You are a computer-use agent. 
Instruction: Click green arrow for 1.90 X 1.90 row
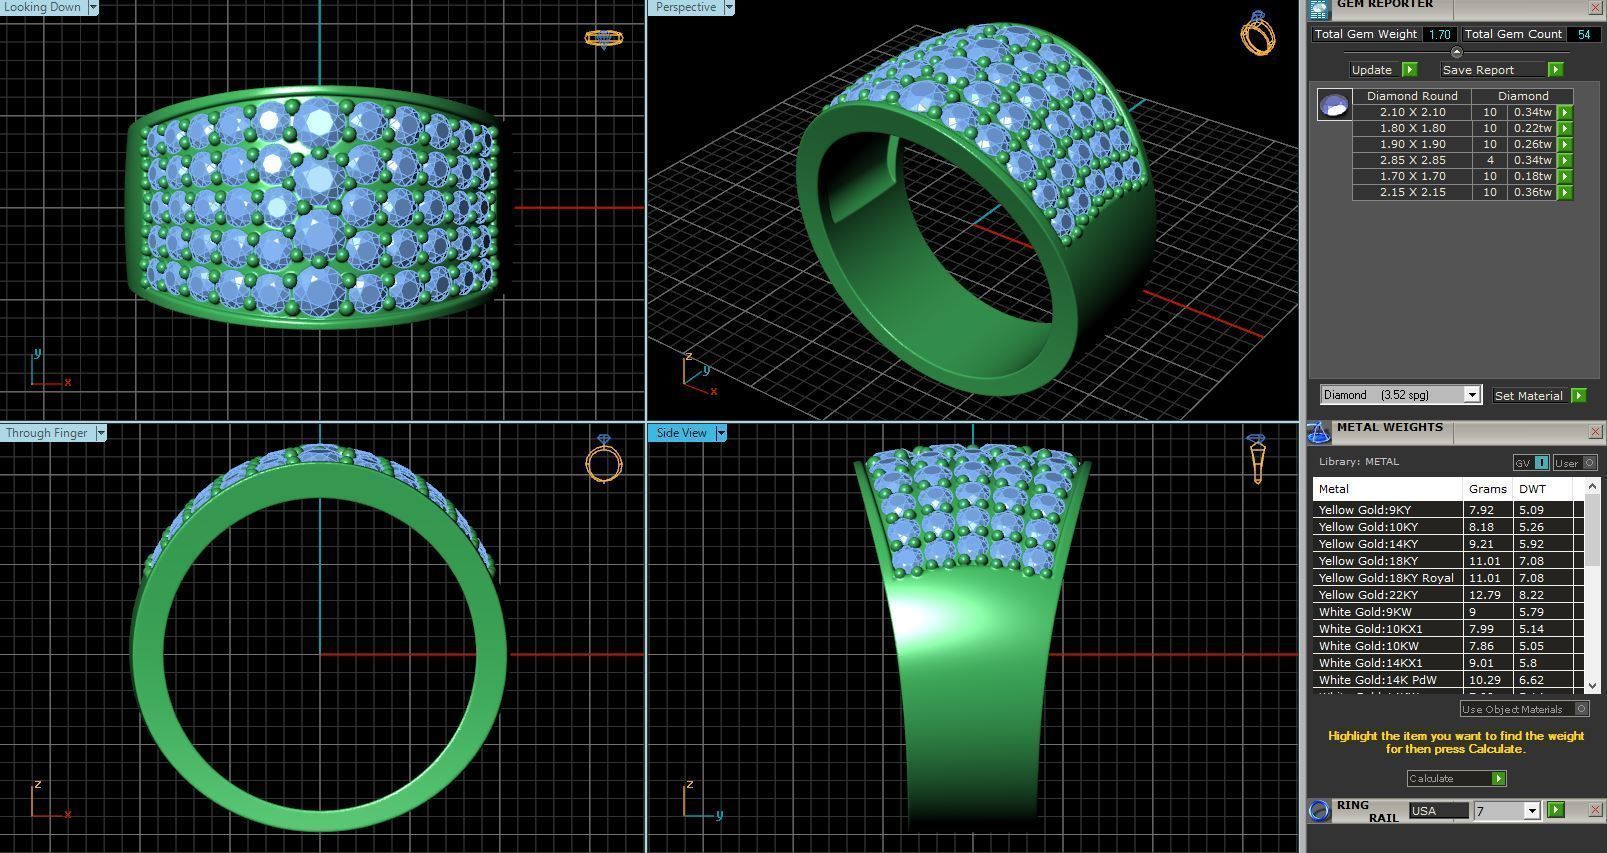[x=1565, y=145]
